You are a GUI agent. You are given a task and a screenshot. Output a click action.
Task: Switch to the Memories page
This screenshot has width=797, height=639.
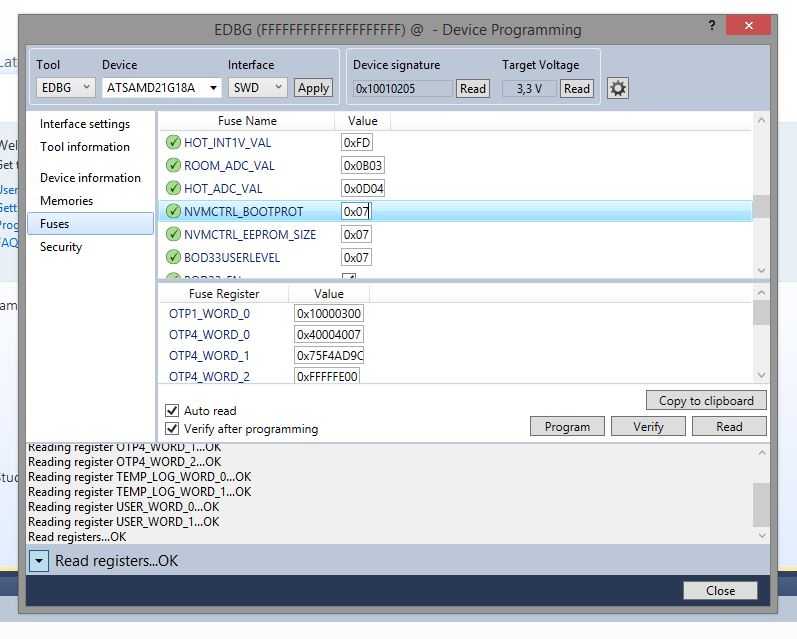coord(66,201)
